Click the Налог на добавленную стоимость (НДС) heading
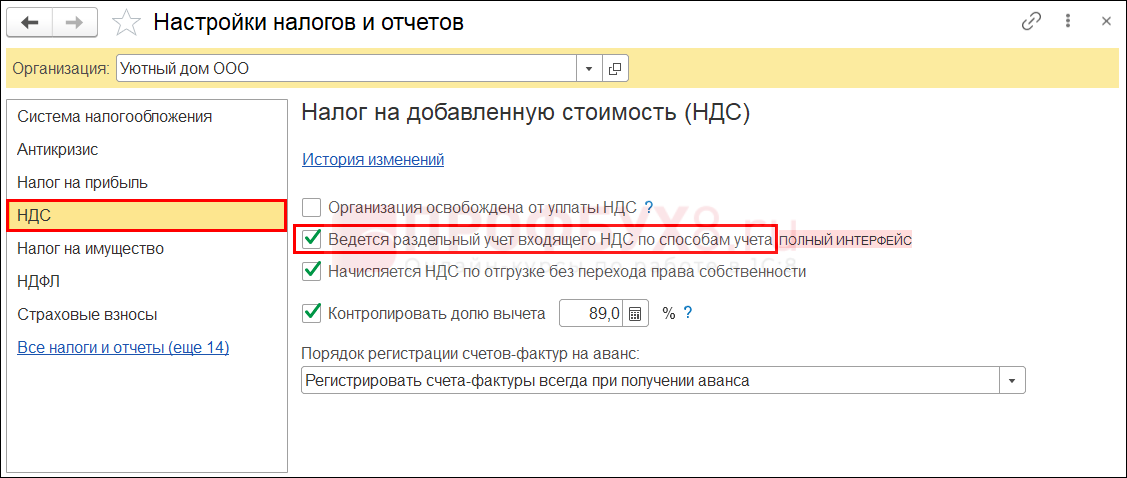The width and height of the screenshot is (1127, 478). (526, 114)
